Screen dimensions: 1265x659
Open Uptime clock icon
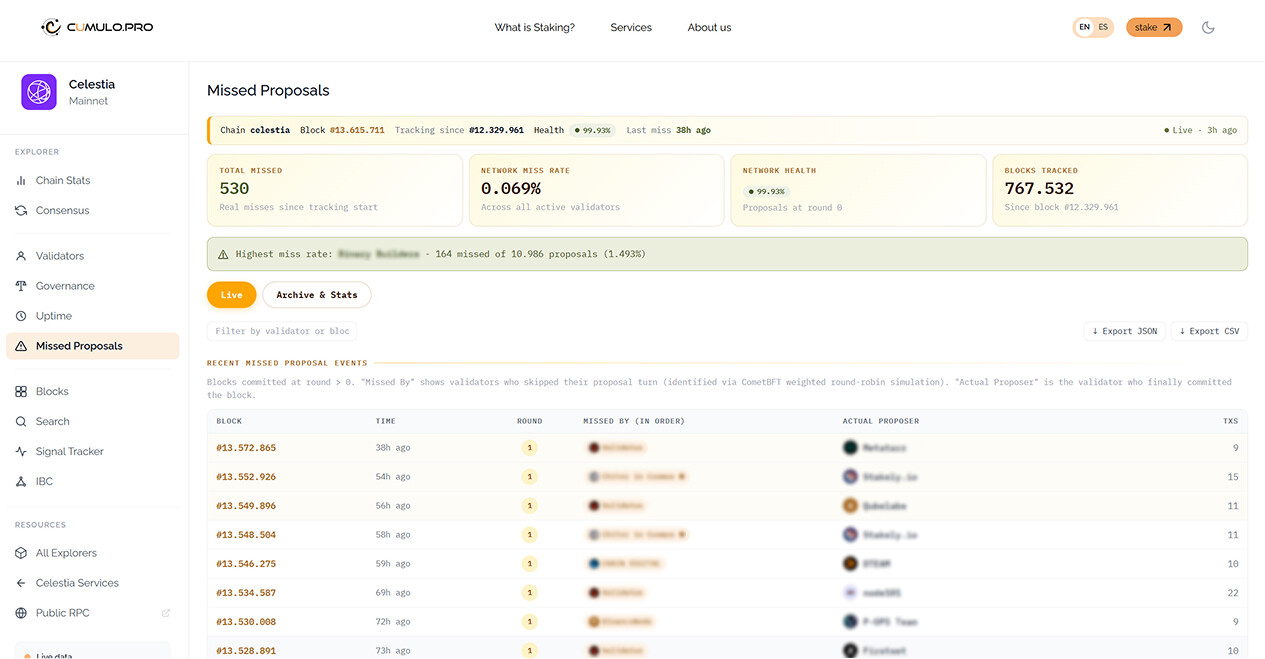(21, 316)
